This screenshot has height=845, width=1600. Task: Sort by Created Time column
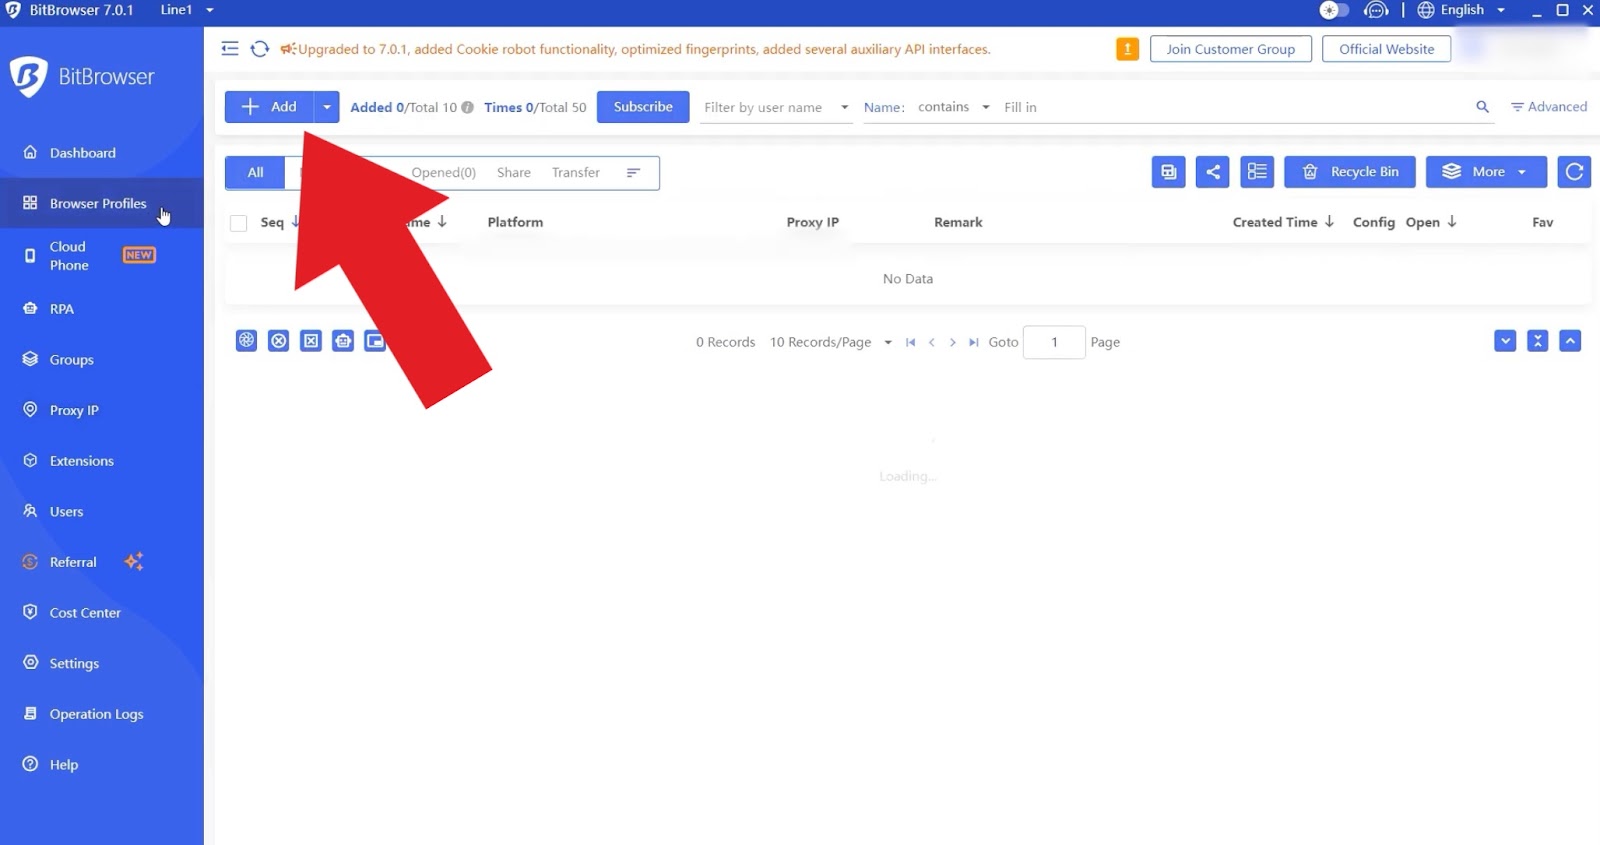1283,223
